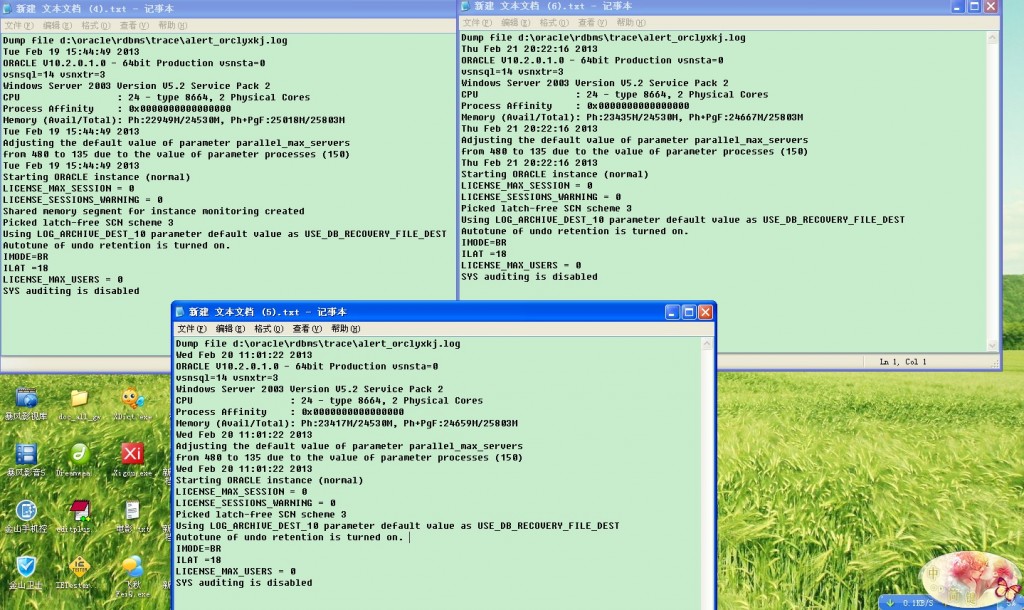Click 'Tue Feb 19 15:44:49 2013' second line in document (4)
The width and height of the screenshot is (1024, 610).
(71, 52)
